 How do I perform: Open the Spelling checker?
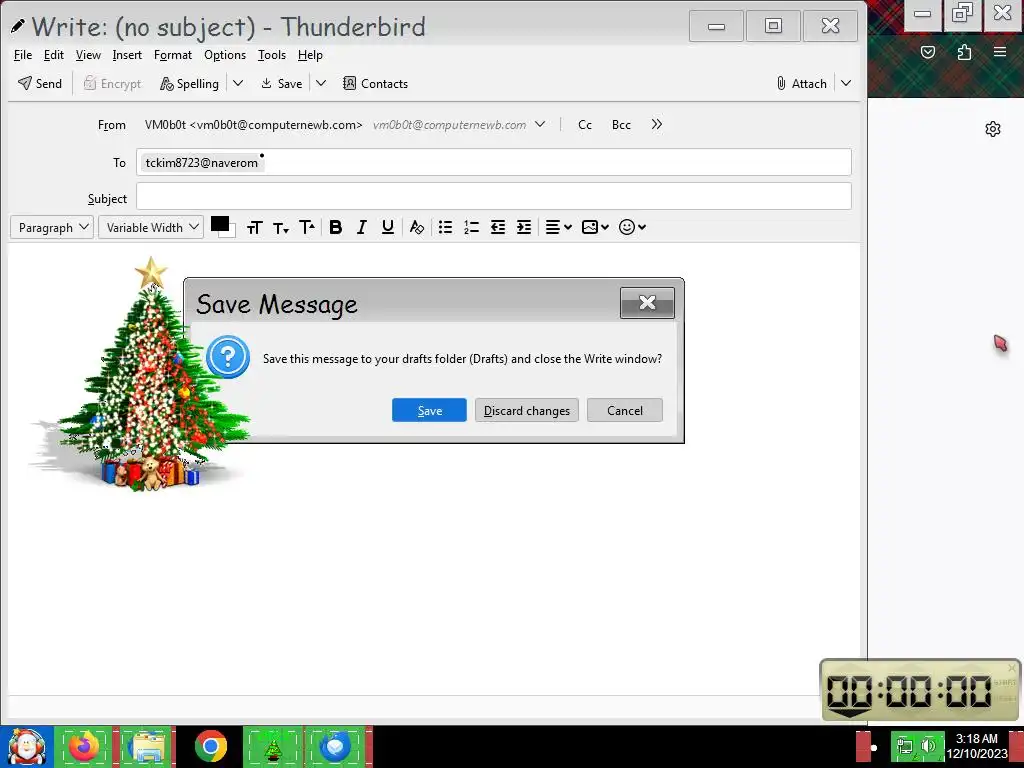tap(189, 84)
